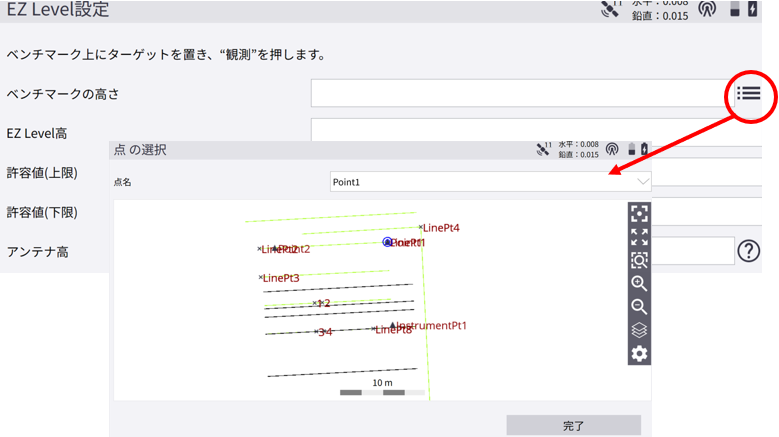Open the map layers manager

(639, 330)
